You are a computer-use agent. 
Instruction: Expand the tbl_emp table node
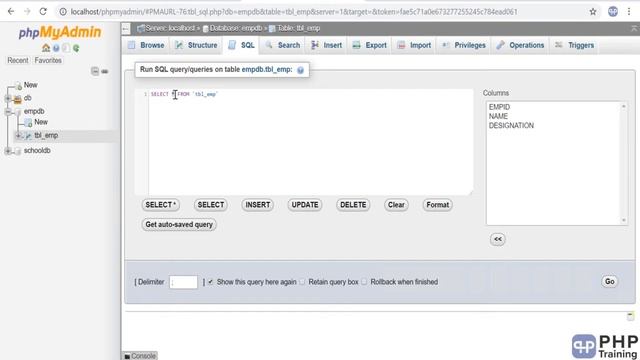point(18,136)
